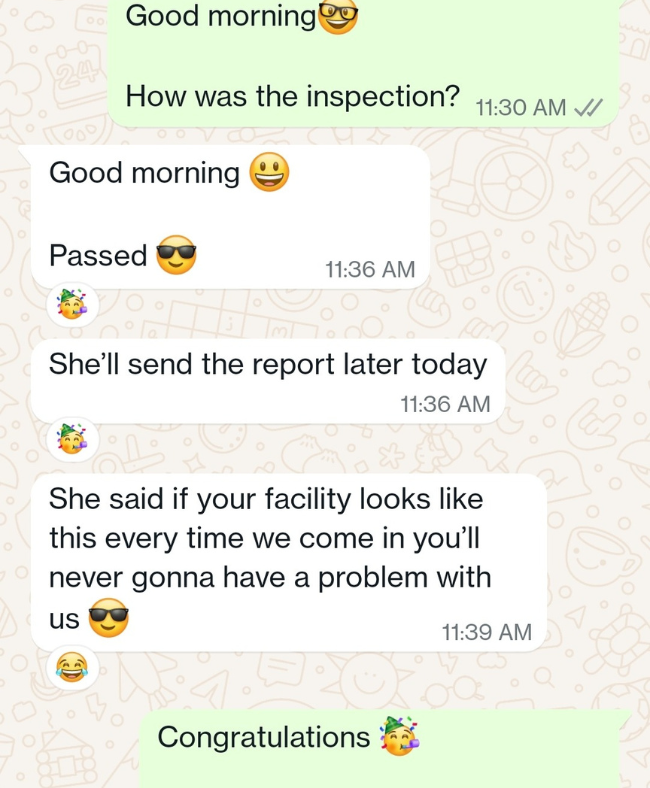The width and height of the screenshot is (650, 788).
Task: Tap 11:36 AM timestamp on the 'Passed' bubble
Action: (x=370, y=269)
